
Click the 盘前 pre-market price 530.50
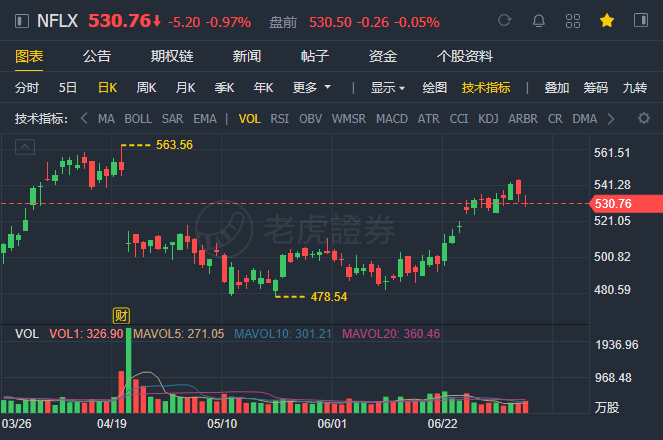tap(330, 22)
